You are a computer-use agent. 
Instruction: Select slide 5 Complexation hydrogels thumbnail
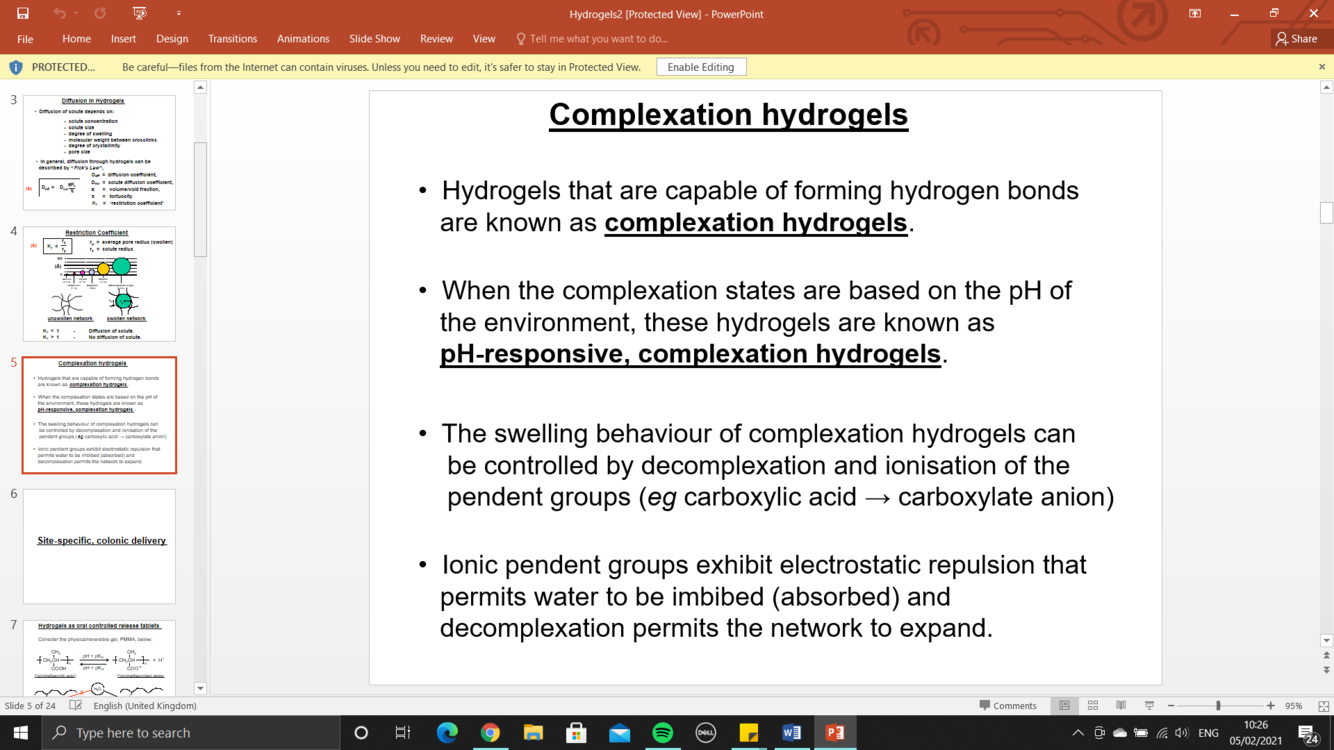tap(99, 415)
